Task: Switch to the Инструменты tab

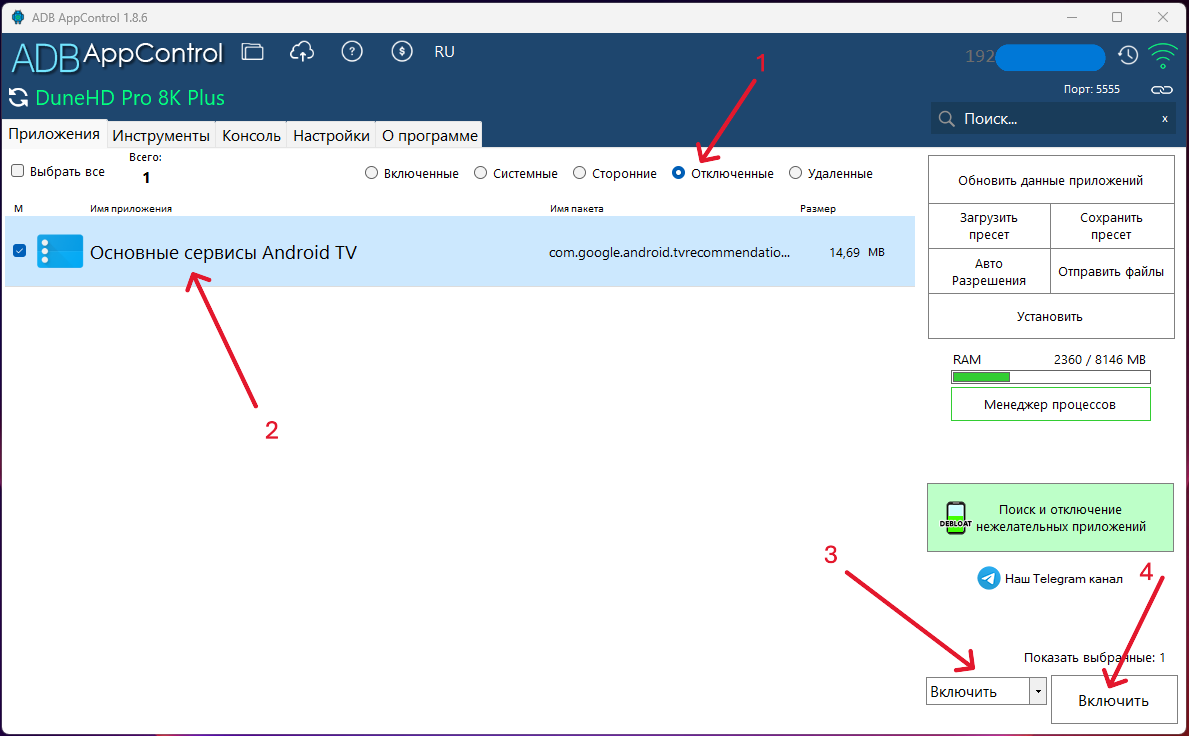Action: point(161,136)
